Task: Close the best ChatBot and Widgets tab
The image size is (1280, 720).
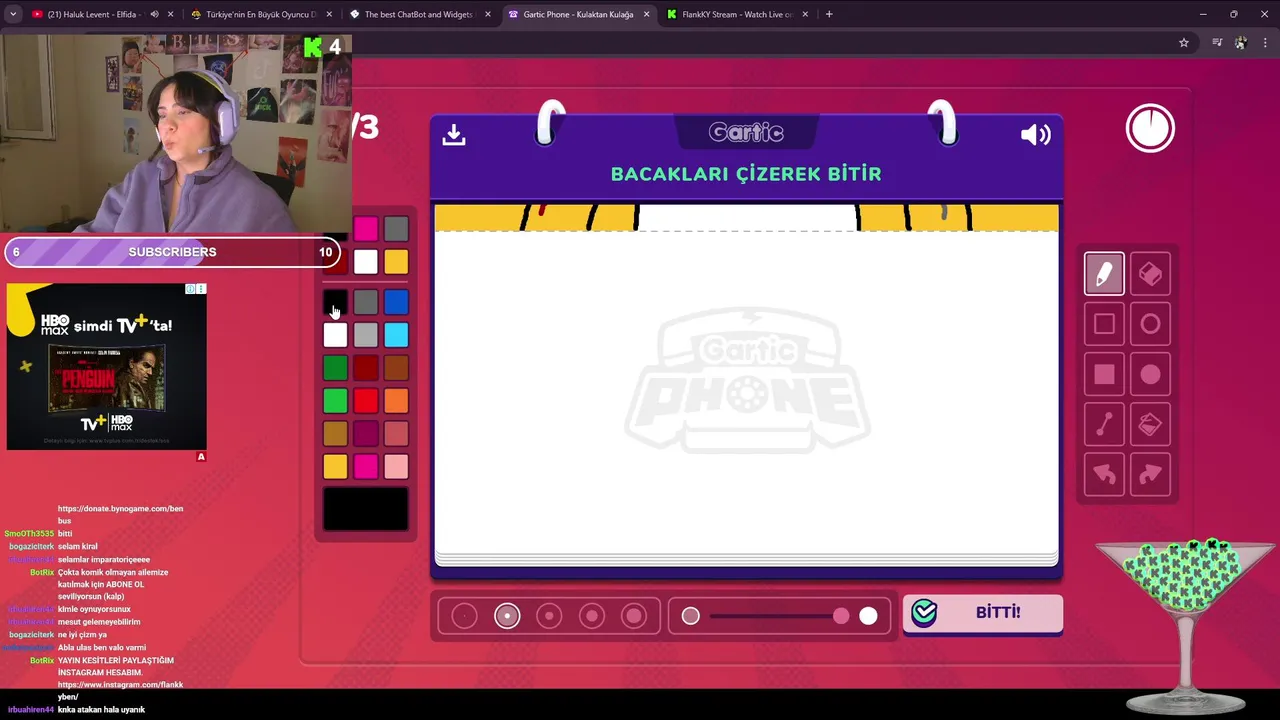Action: tap(488, 14)
